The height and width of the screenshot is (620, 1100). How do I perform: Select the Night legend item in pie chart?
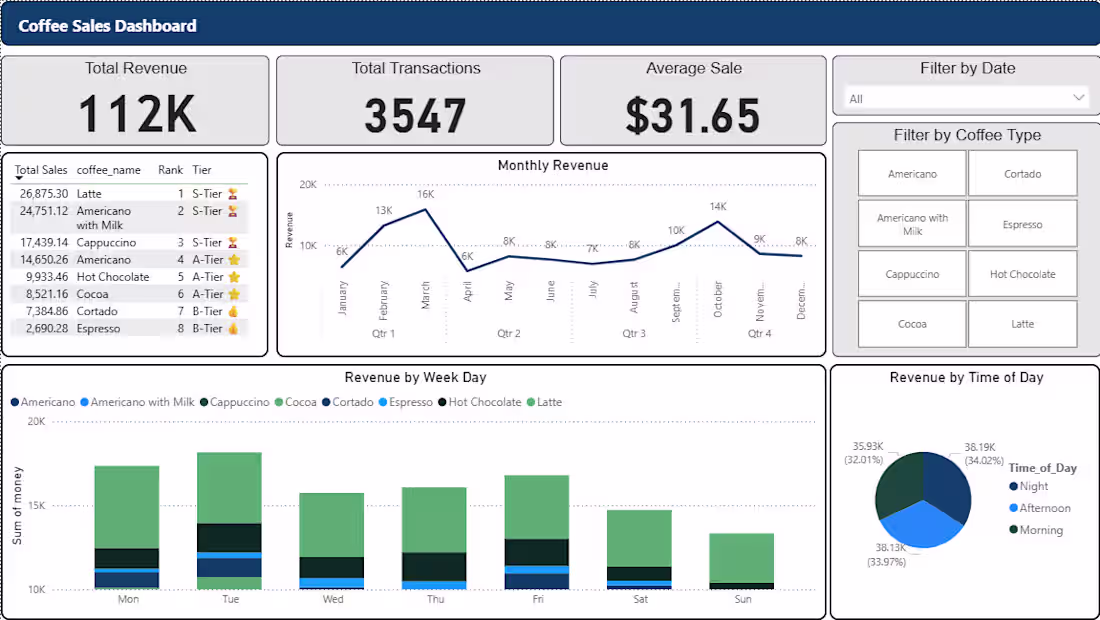click(x=1028, y=486)
